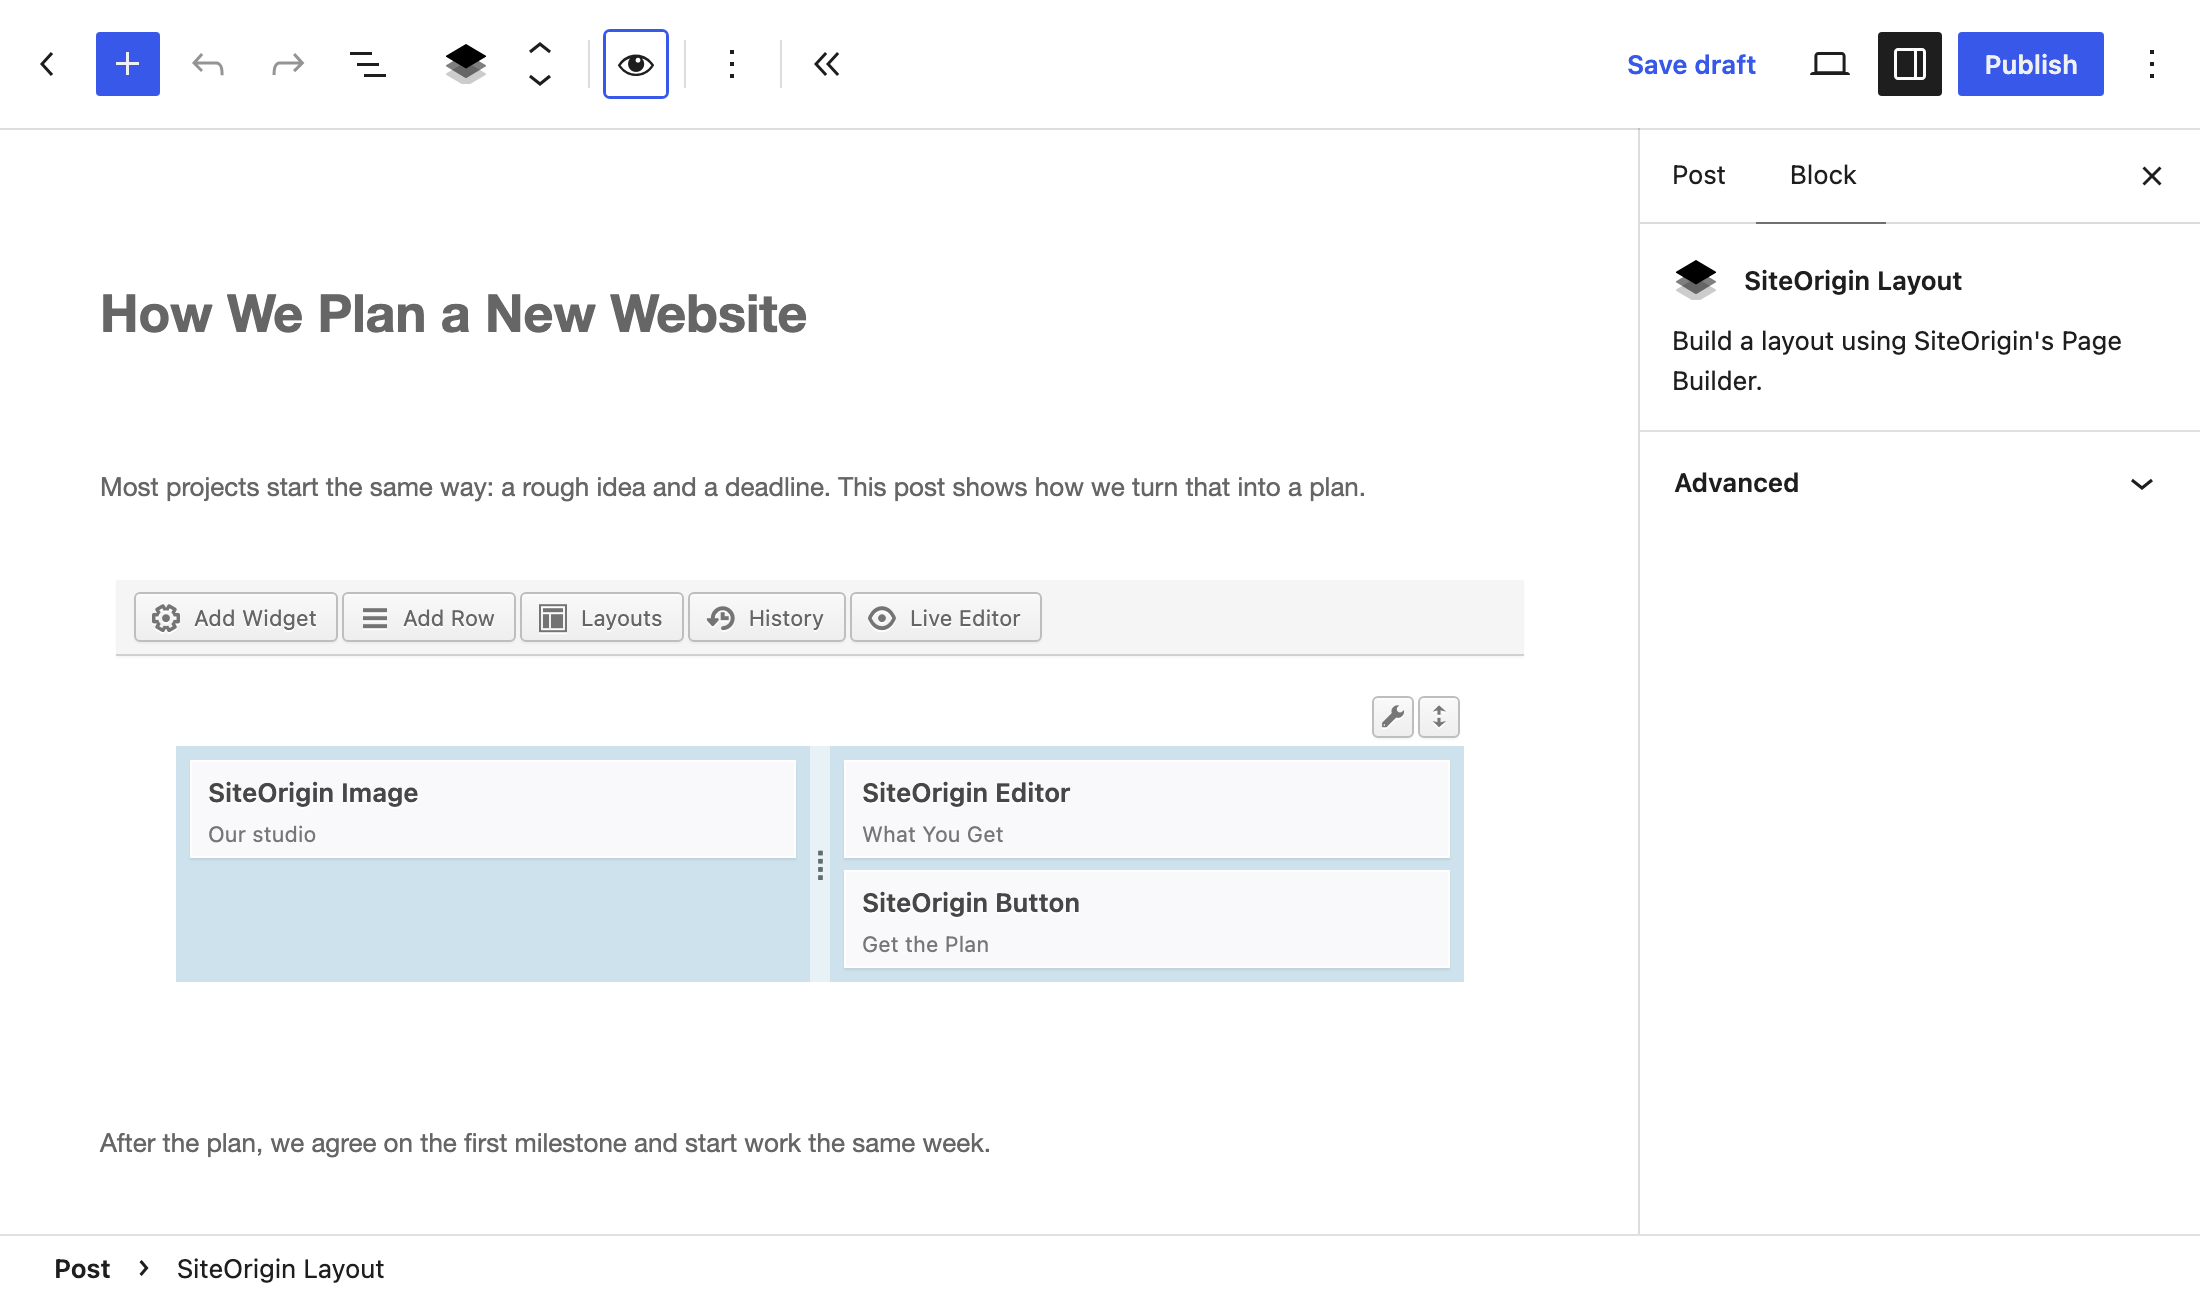Viewport: 2200px width, 1300px height.
Task: Publish the post
Action: 2031,64
